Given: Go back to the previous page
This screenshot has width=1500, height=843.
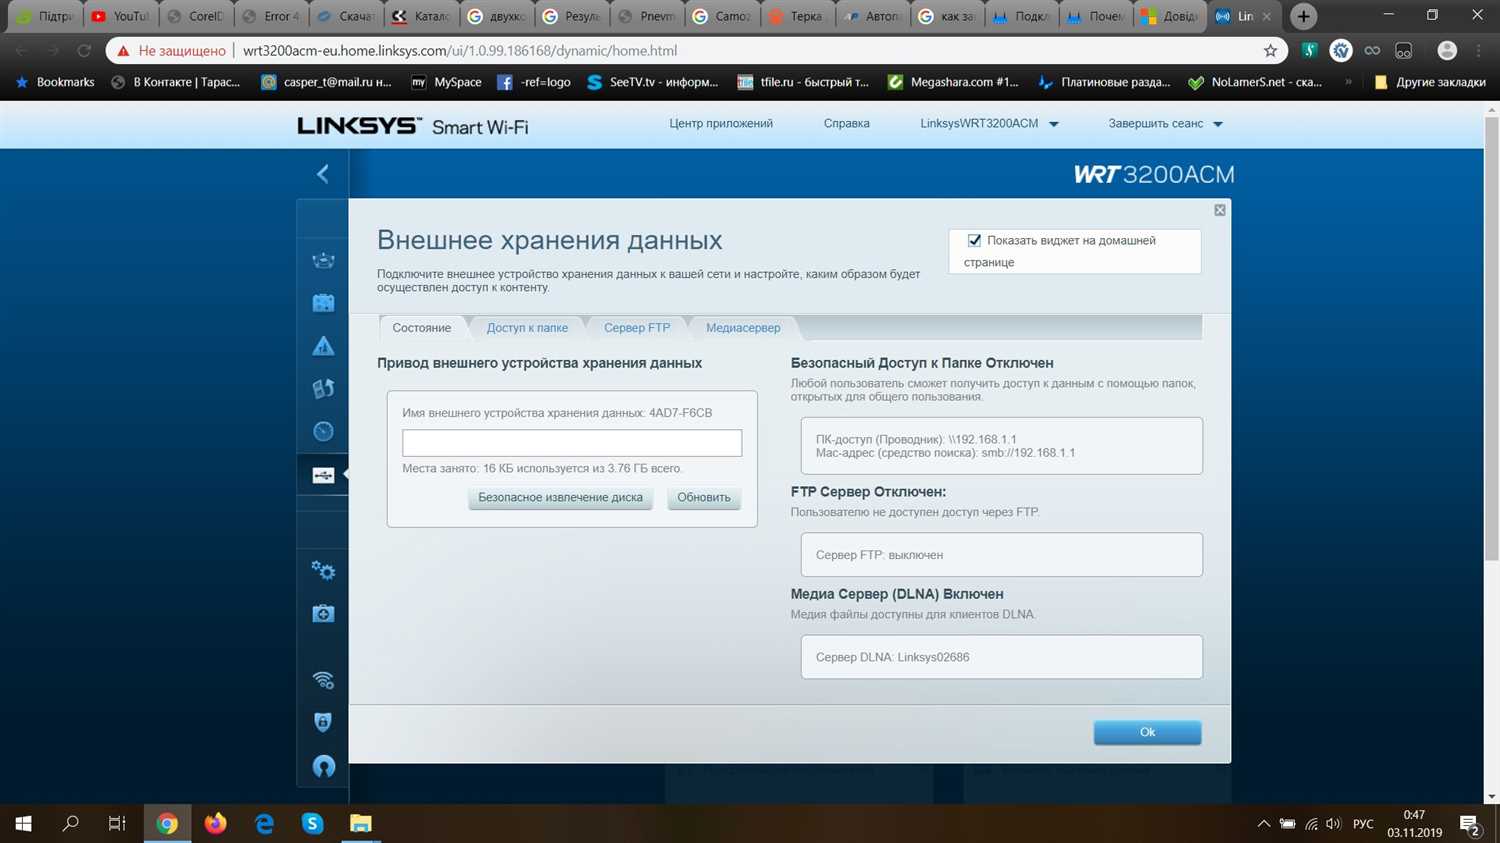Looking at the screenshot, I should (22, 50).
